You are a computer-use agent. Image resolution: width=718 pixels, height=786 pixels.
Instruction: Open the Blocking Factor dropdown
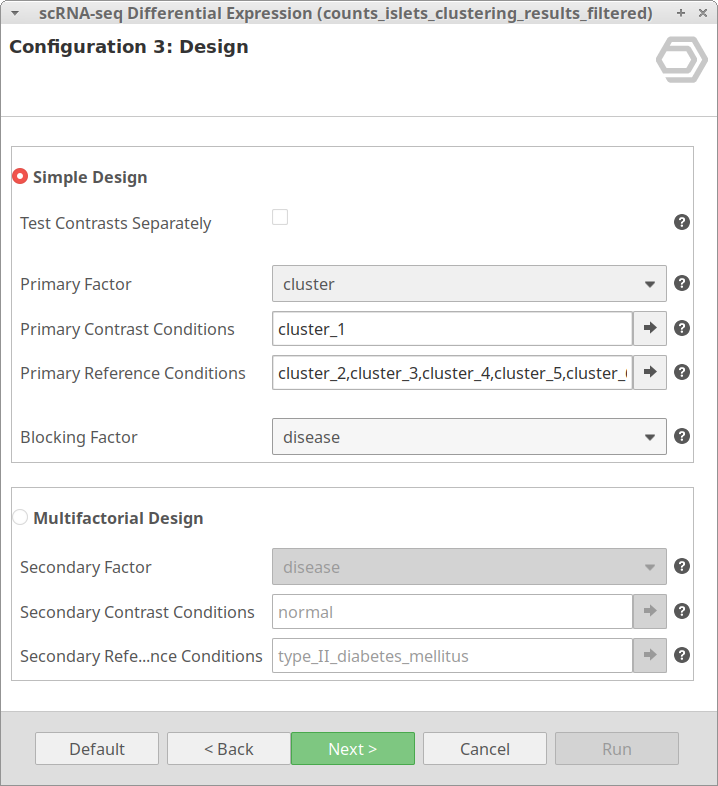point(469,437)
